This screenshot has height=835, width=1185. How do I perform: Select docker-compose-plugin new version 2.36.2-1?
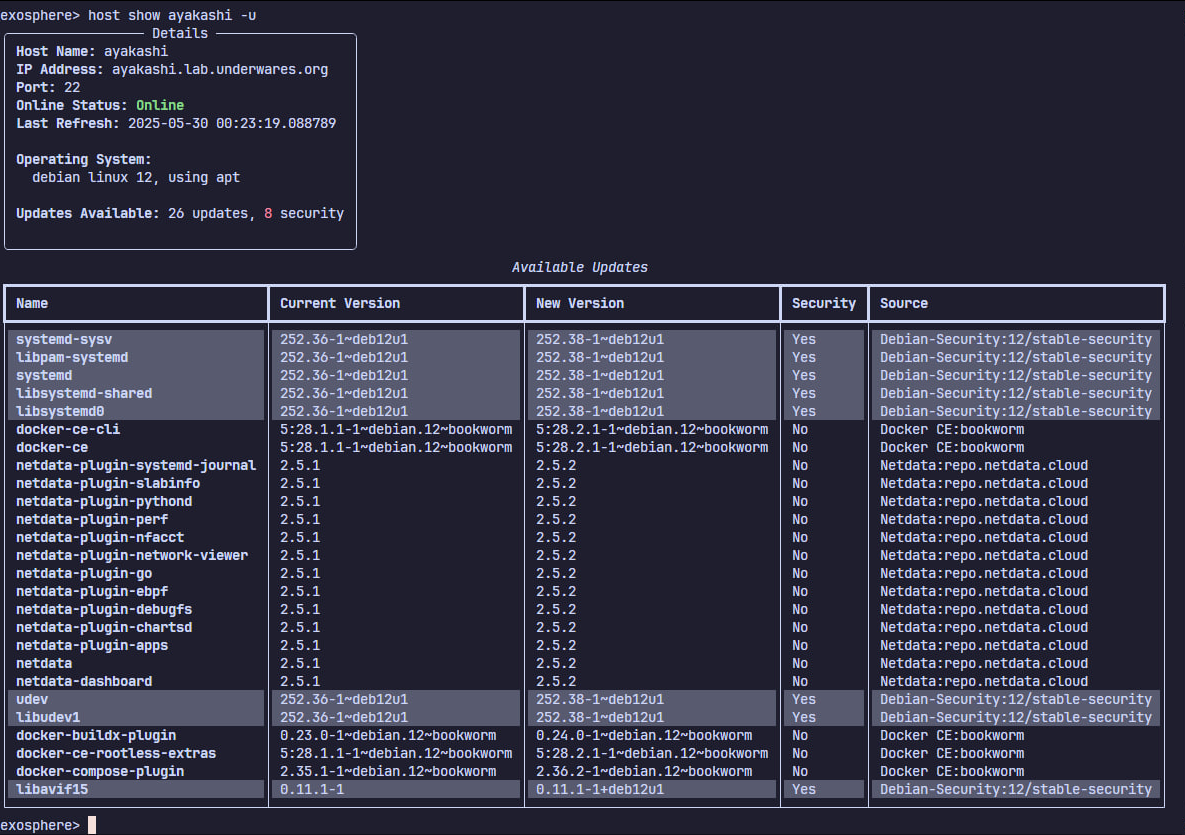coord(644,771)
